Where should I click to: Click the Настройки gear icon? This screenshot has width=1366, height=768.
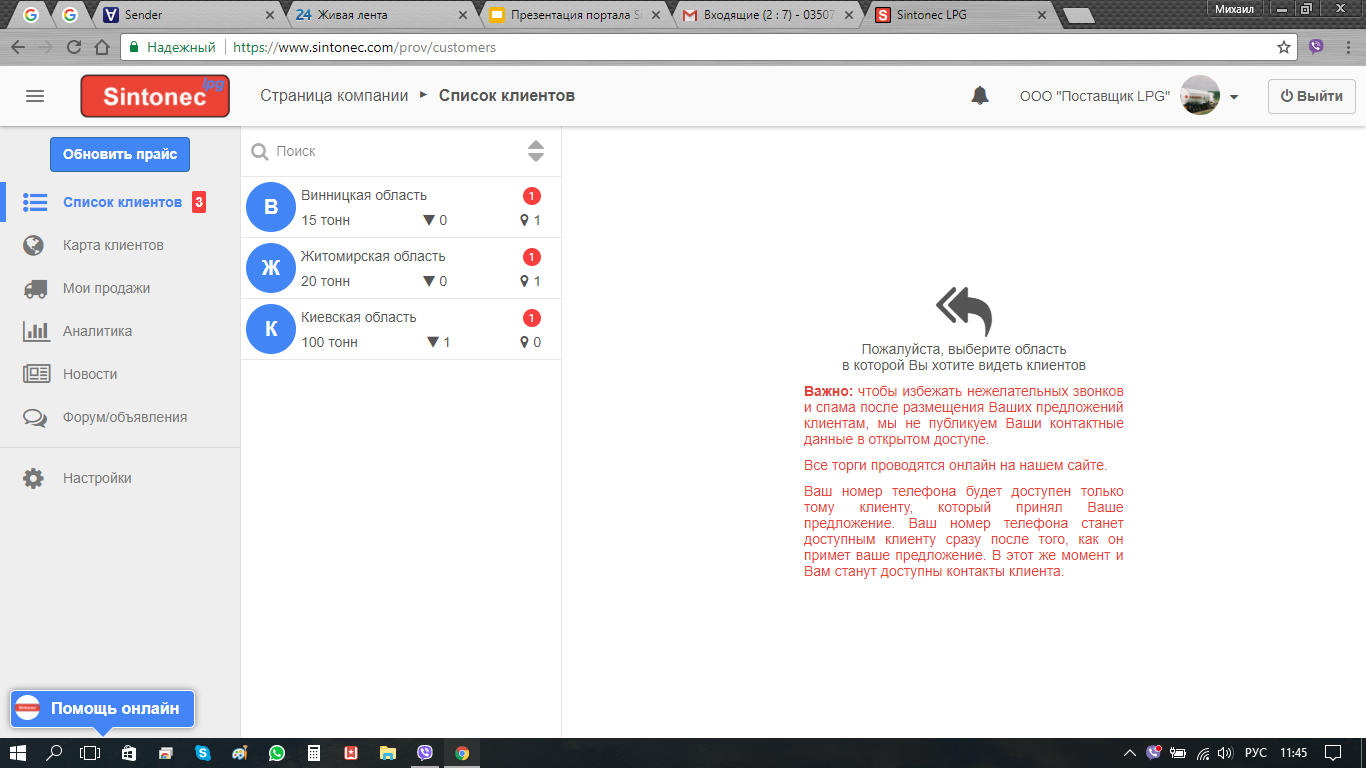(x=34, y=478)
